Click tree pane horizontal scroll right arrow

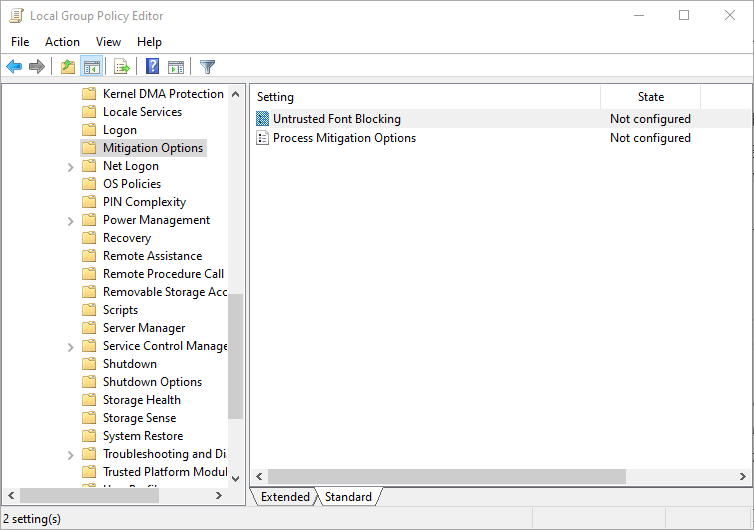219,495
